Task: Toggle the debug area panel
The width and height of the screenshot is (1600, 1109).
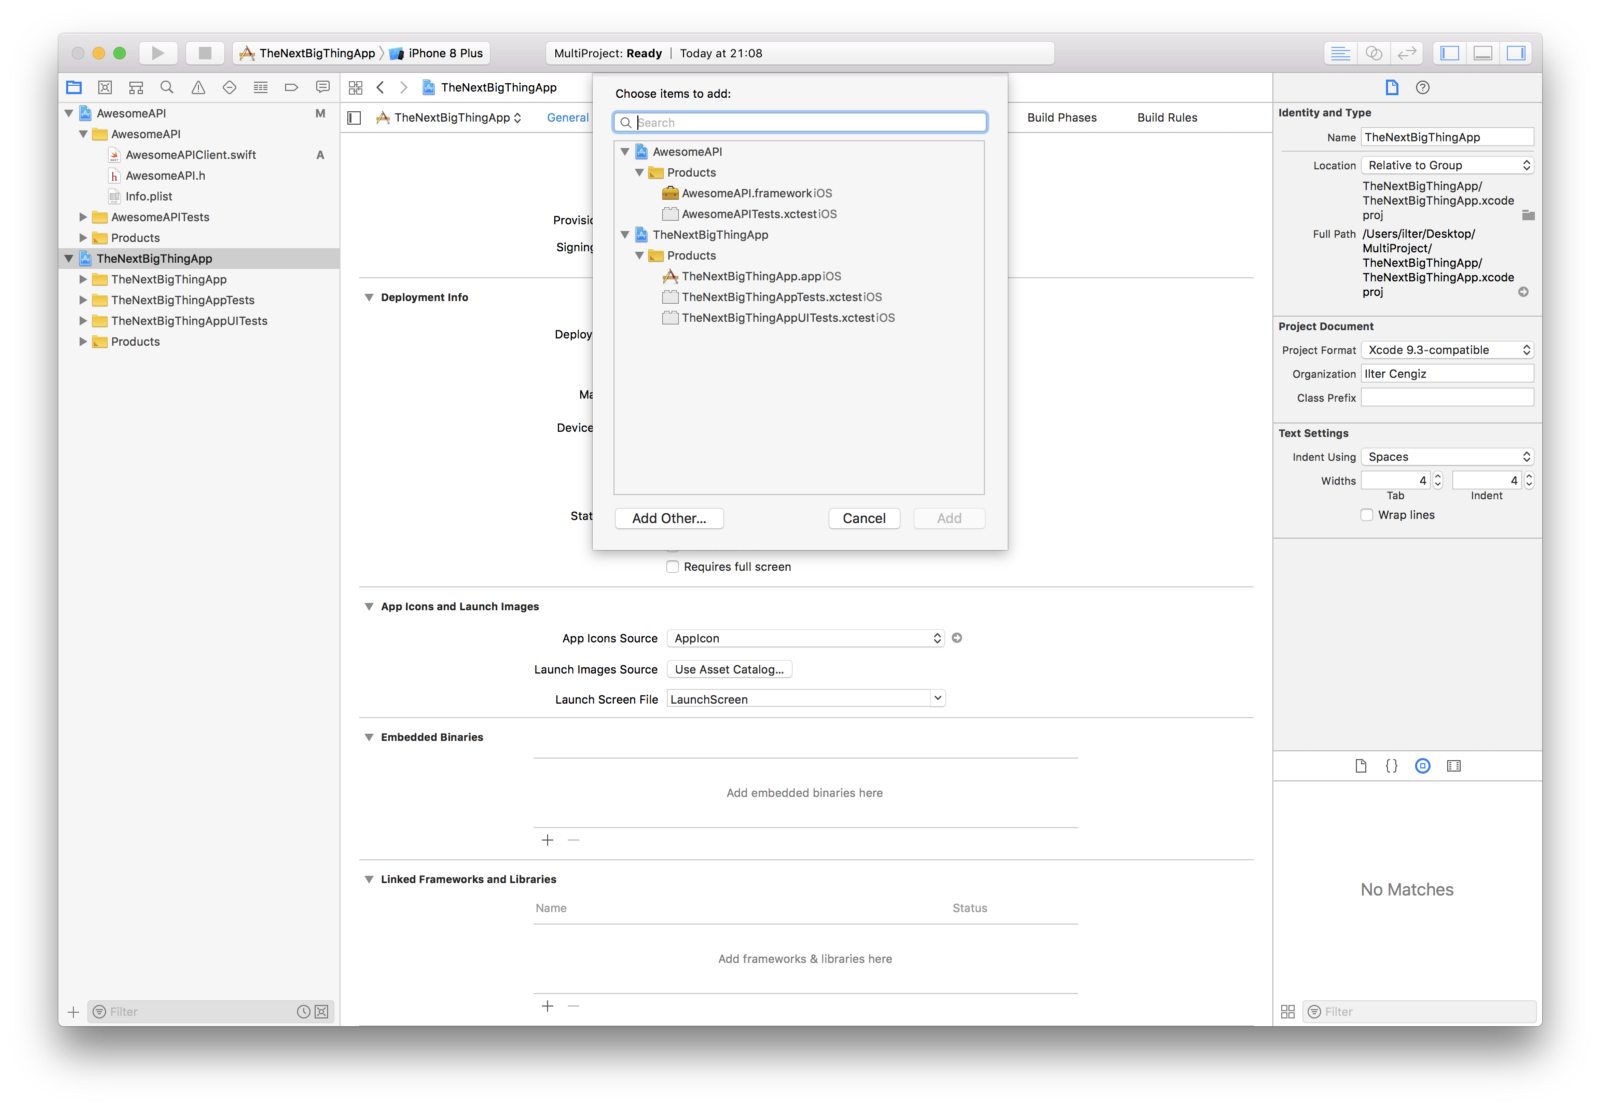Action: pos(1483,53)
